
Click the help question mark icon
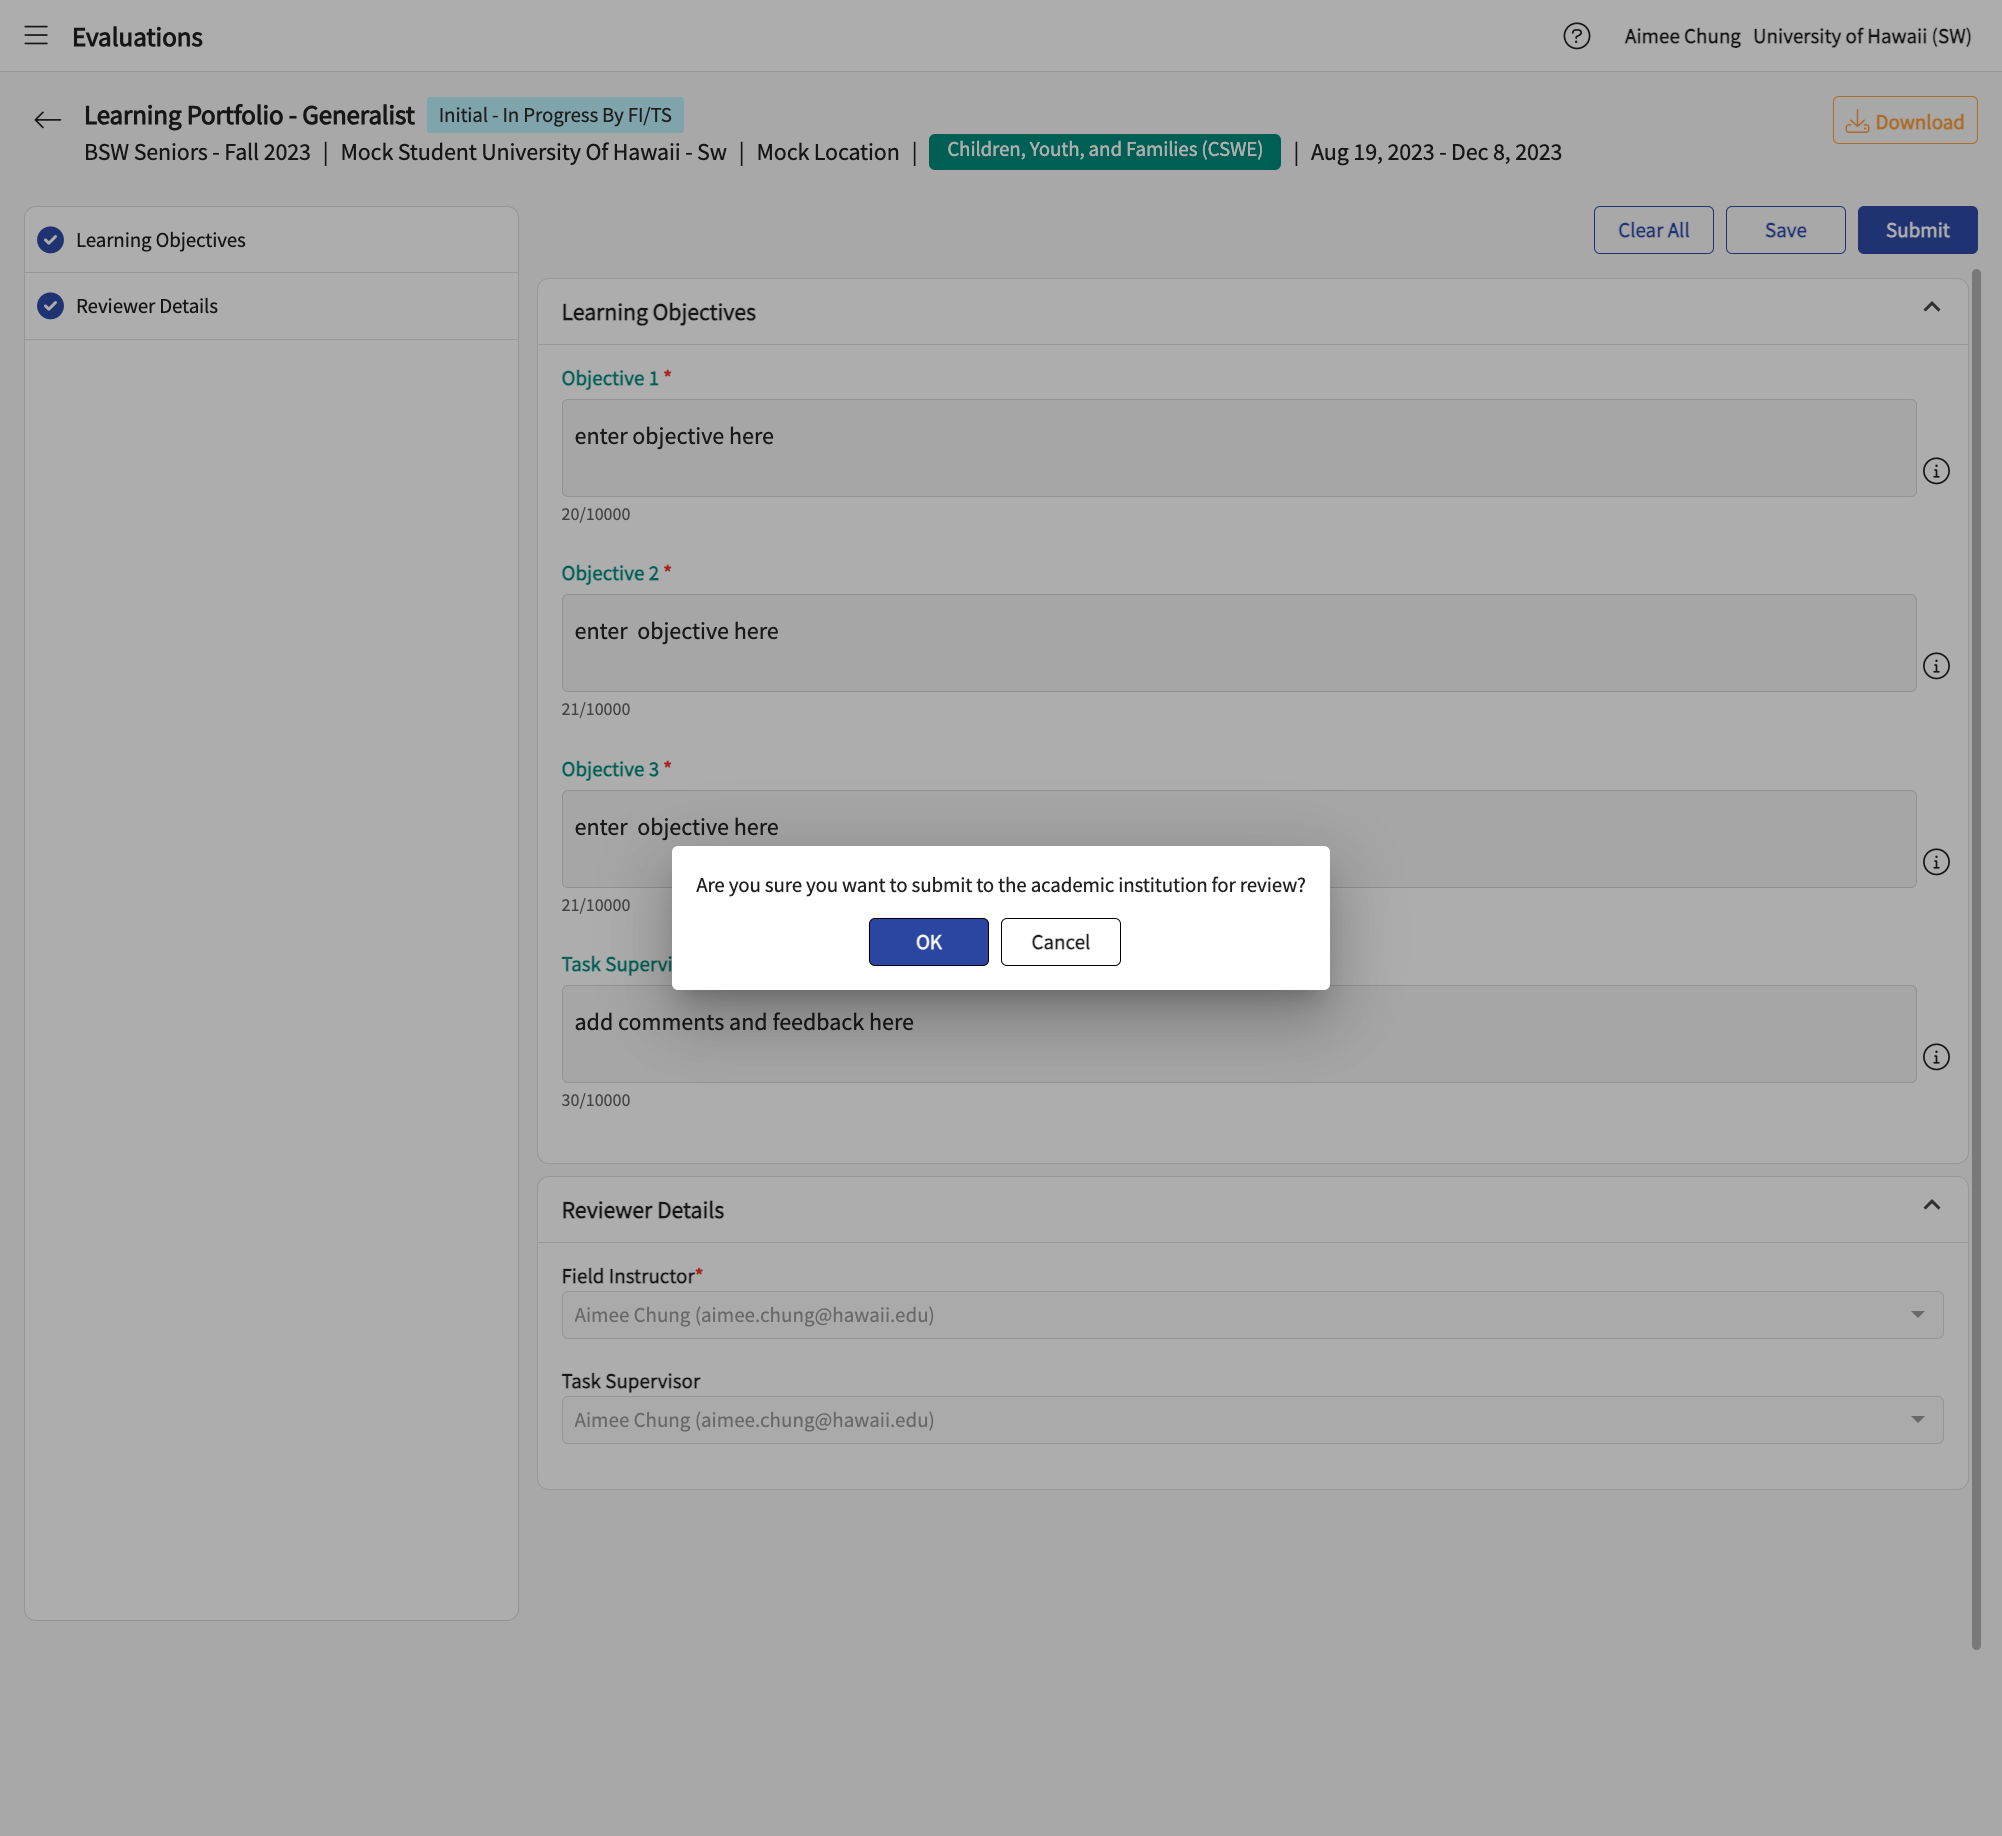[1576, 36]
